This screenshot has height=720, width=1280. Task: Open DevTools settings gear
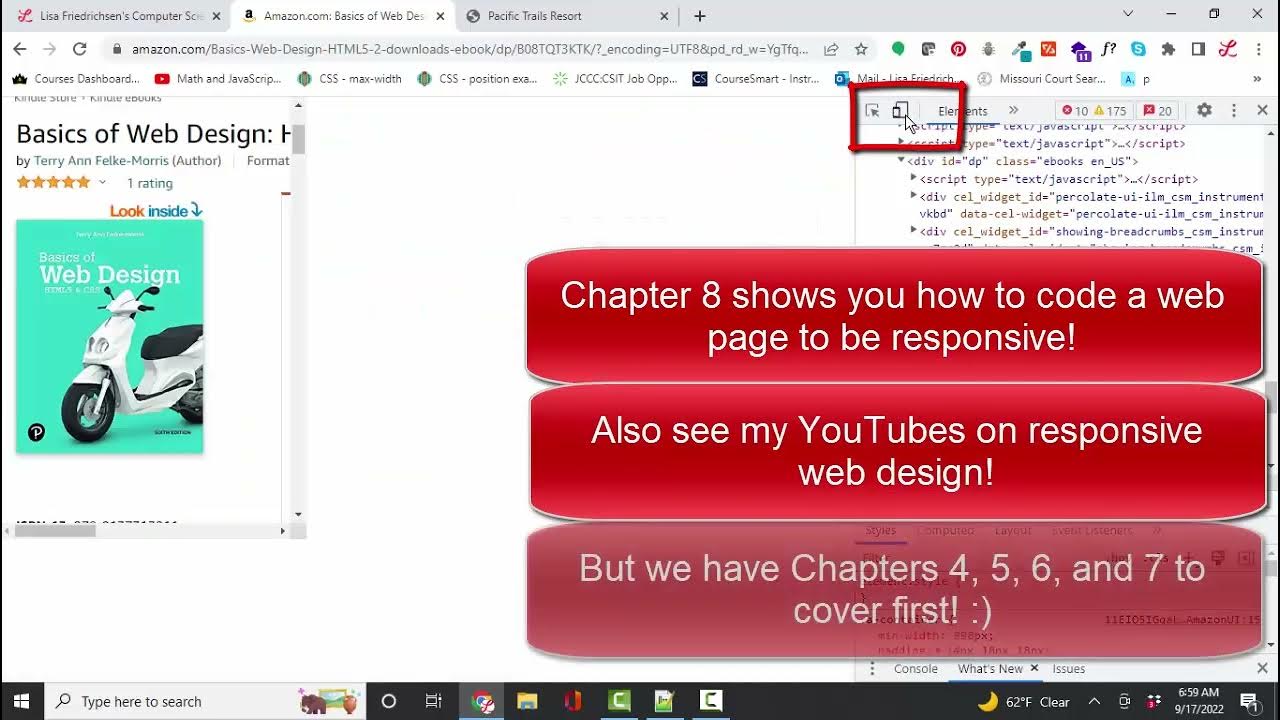tap(1205, 111)
